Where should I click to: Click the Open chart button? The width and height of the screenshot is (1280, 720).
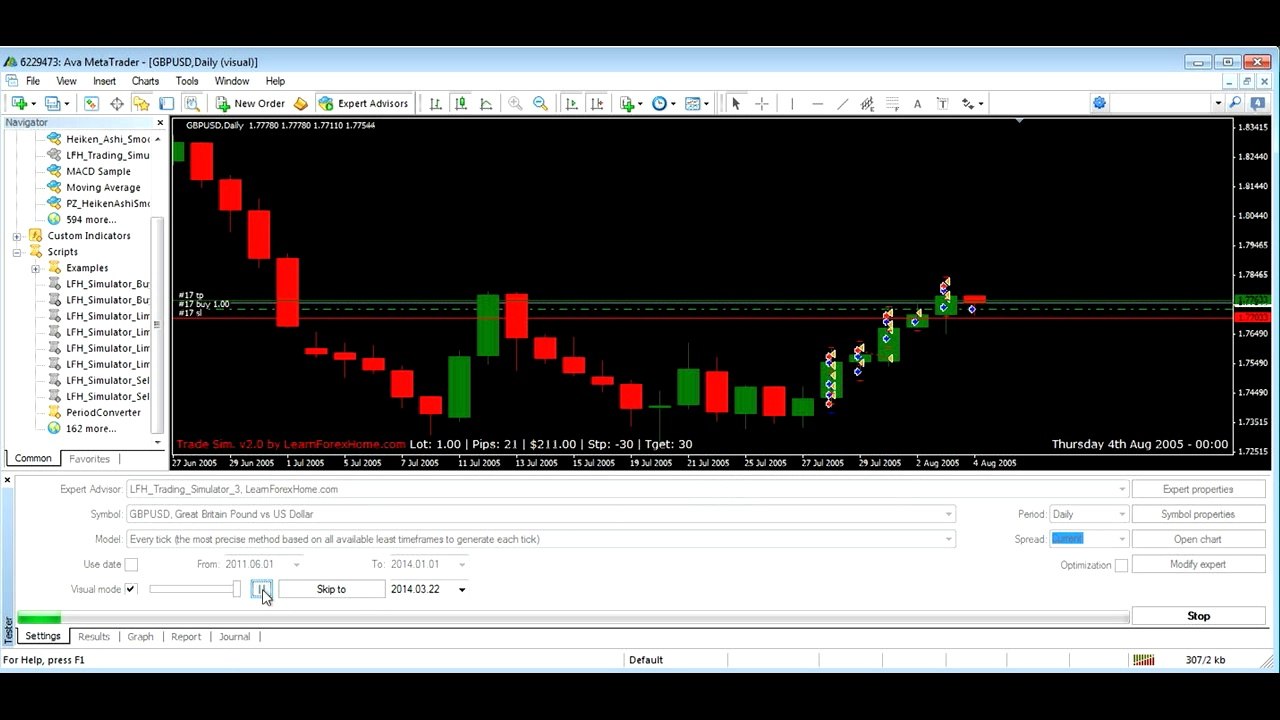(1198, 539)
